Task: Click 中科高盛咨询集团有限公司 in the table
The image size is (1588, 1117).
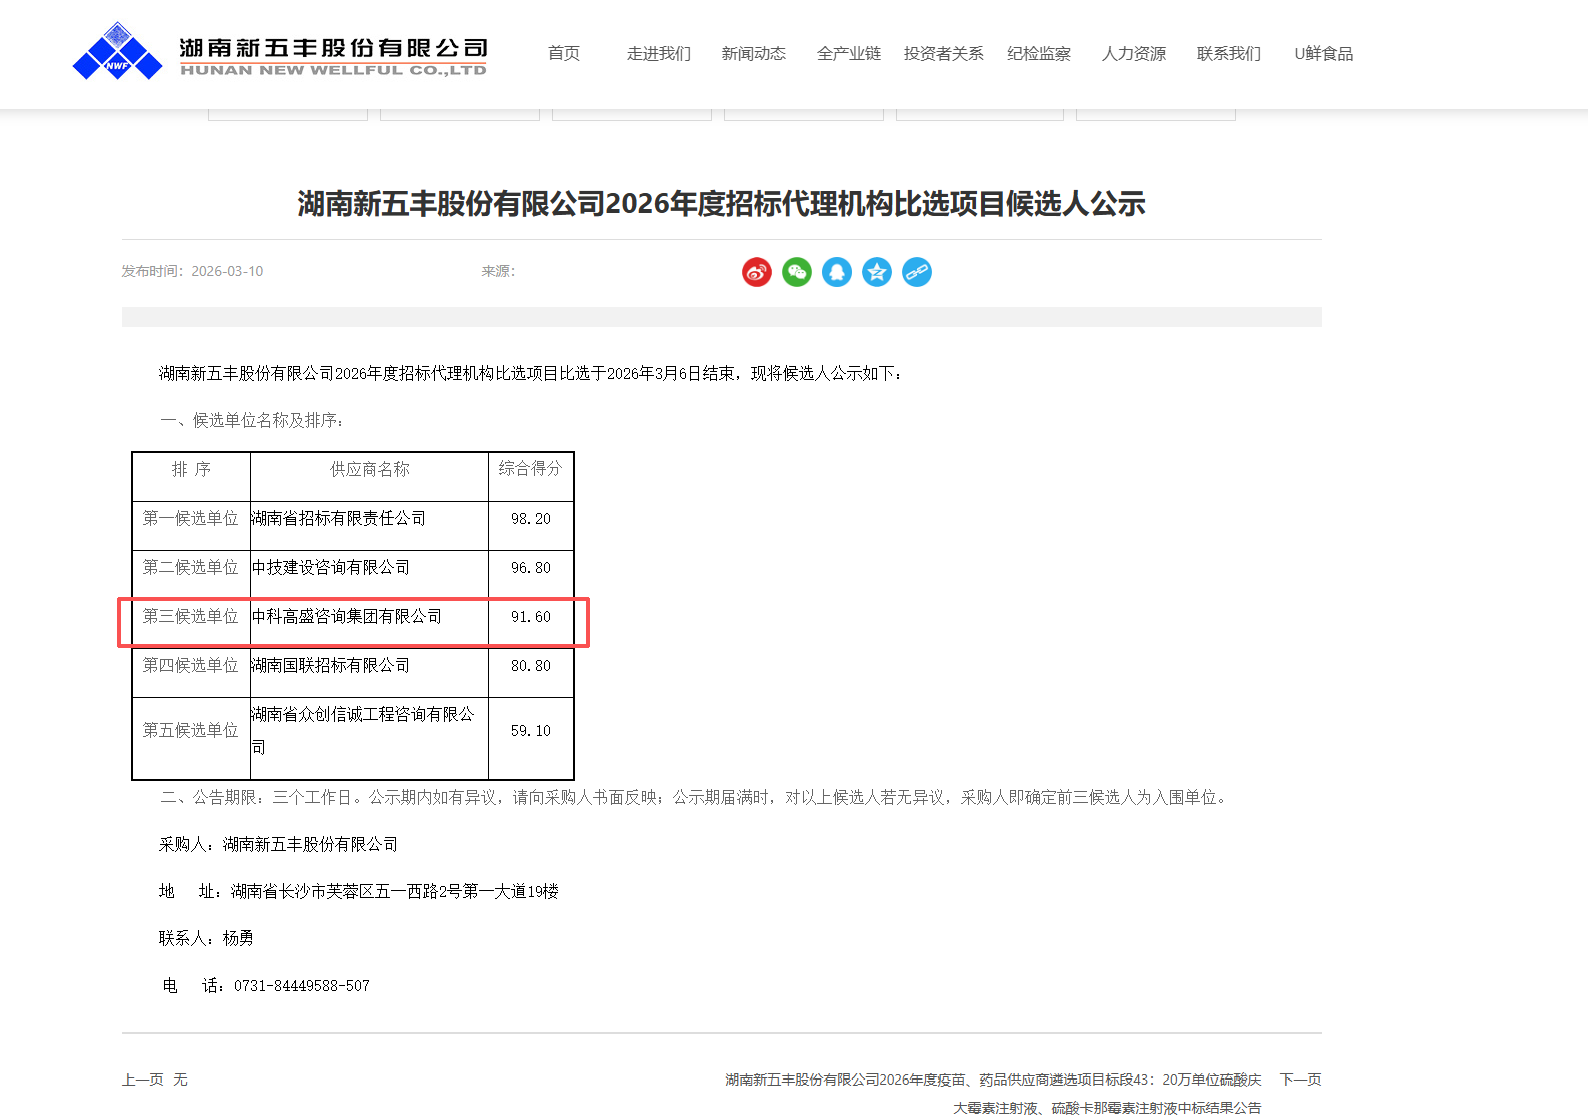Action: point(347,617)
